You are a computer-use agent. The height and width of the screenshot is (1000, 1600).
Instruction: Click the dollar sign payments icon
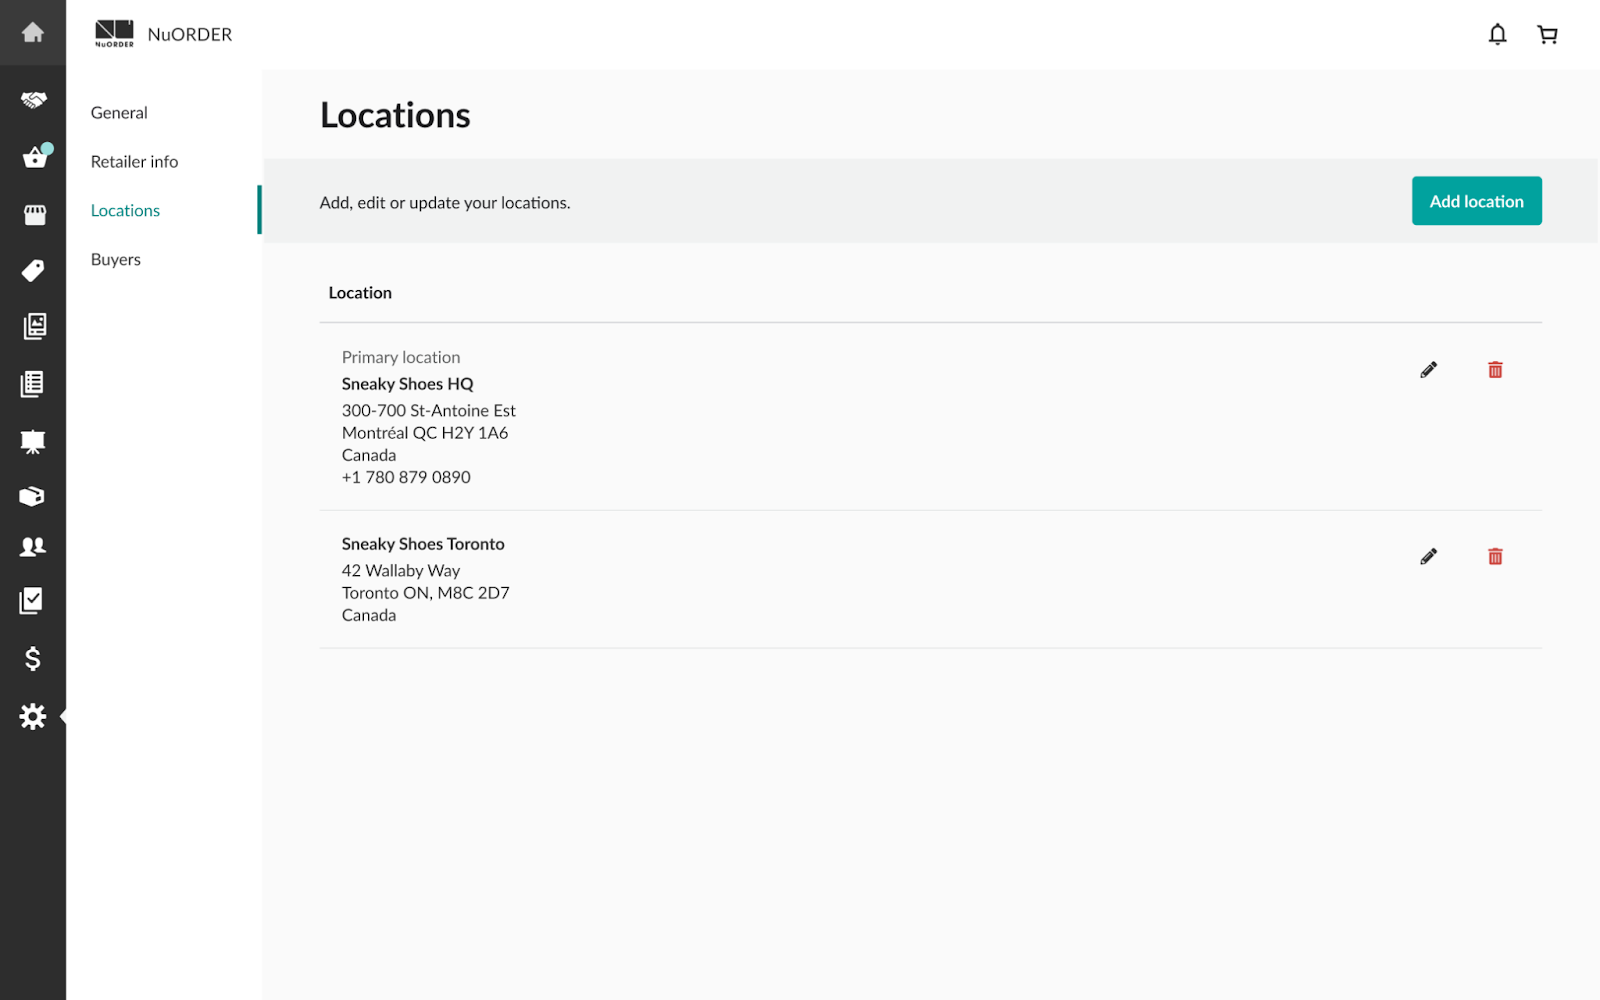[x=33, y=659]
